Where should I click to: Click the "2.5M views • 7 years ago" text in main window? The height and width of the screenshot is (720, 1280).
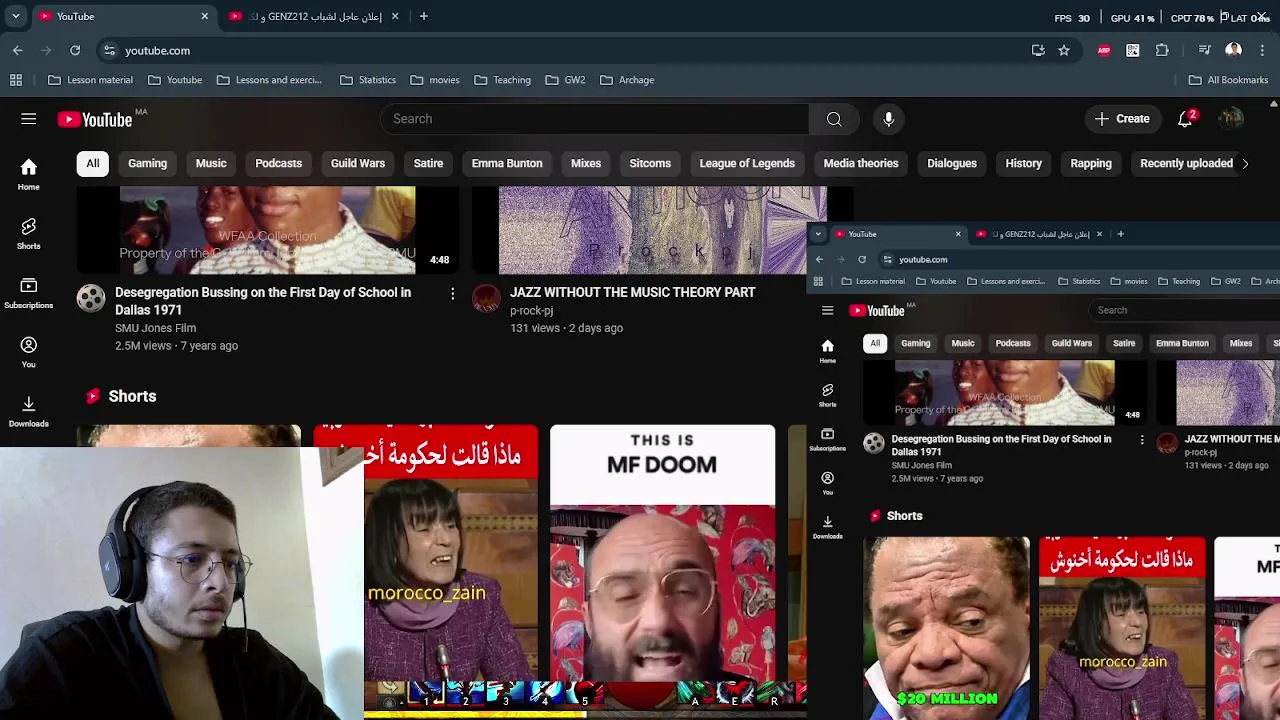(176, 346)
